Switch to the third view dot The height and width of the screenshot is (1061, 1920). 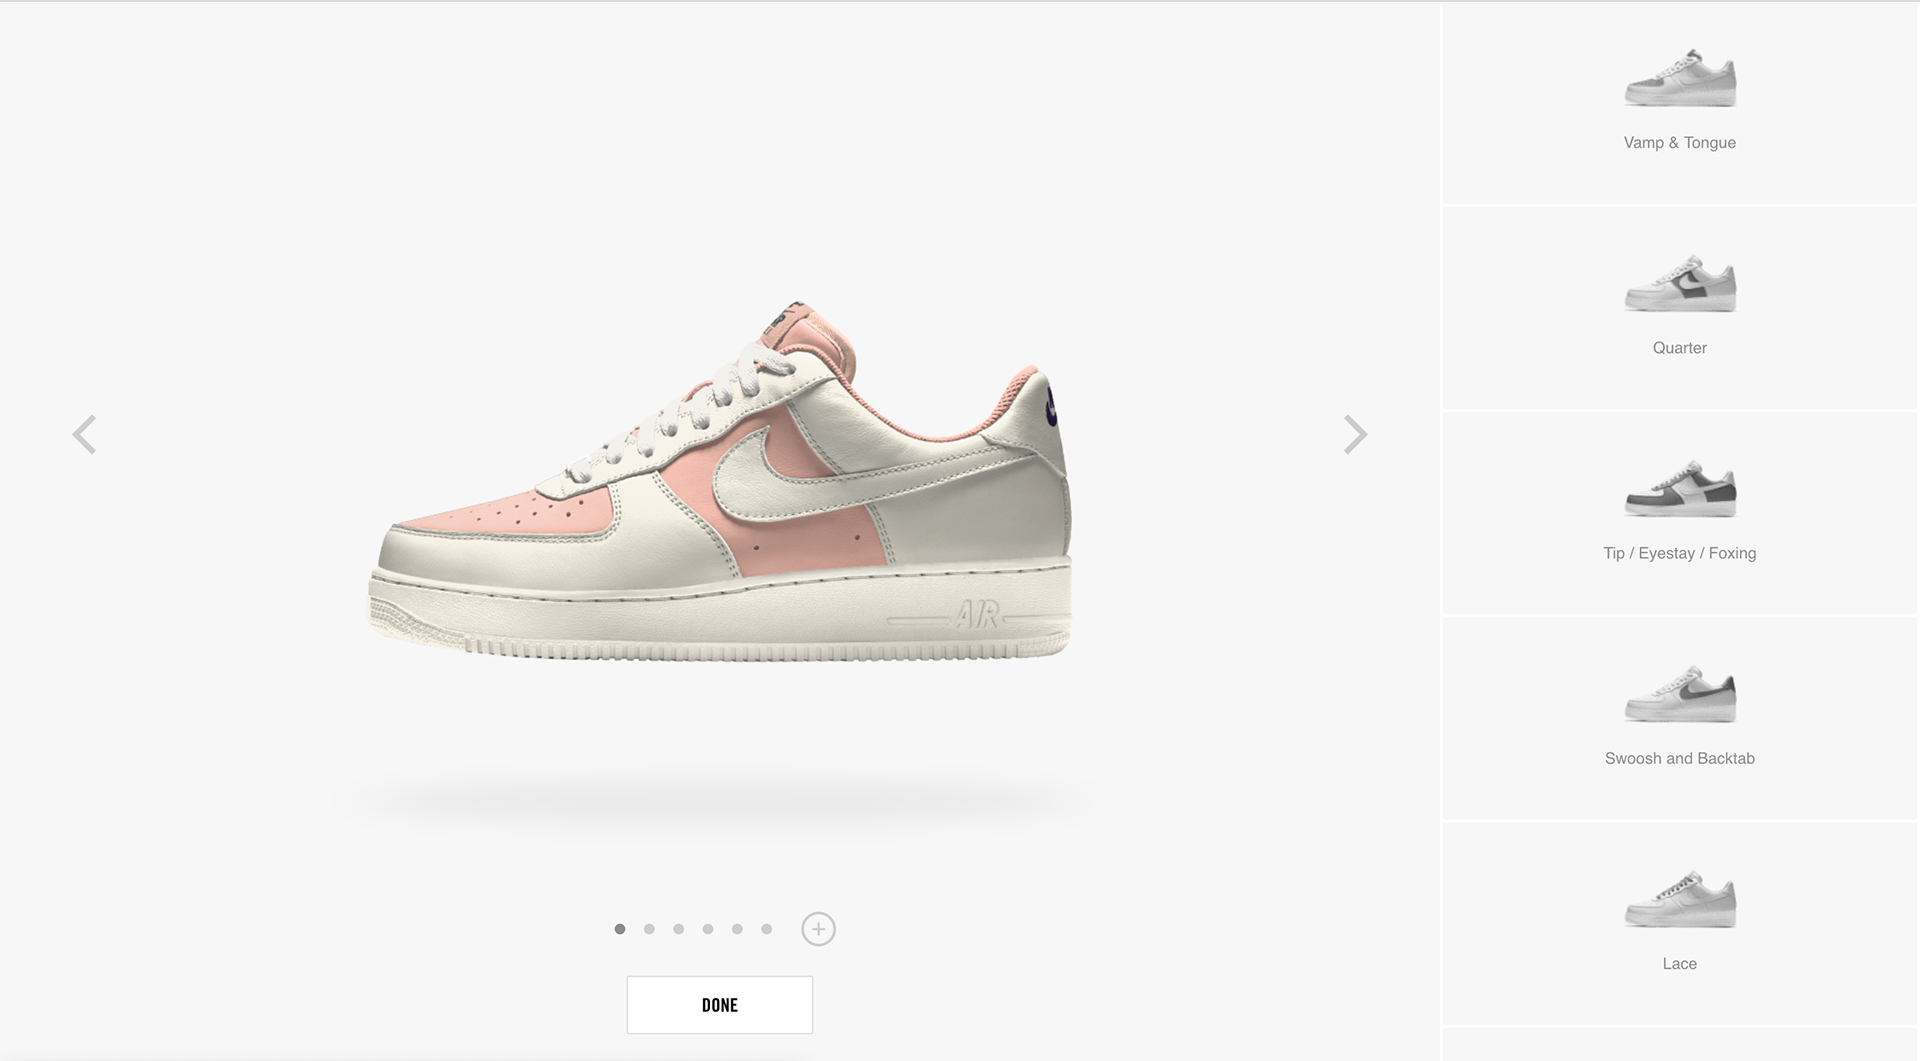pos(678,929)
